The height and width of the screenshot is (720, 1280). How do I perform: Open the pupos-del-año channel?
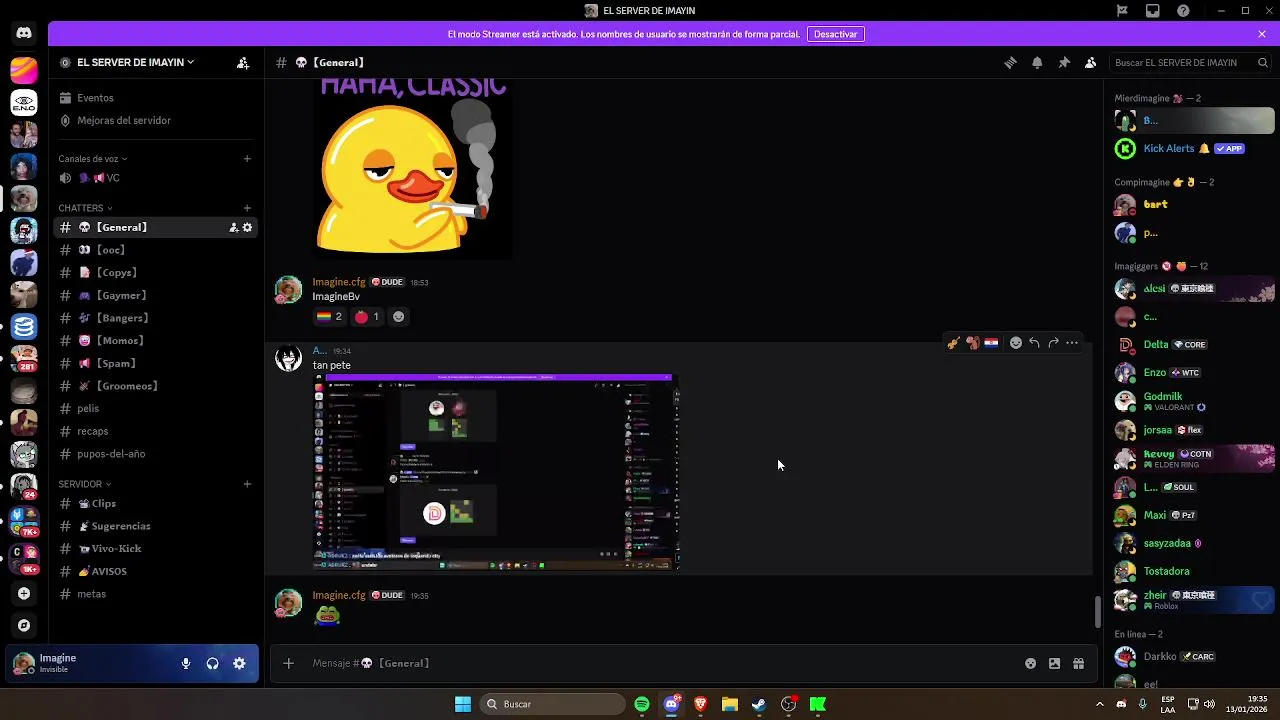tap(156, 454)
